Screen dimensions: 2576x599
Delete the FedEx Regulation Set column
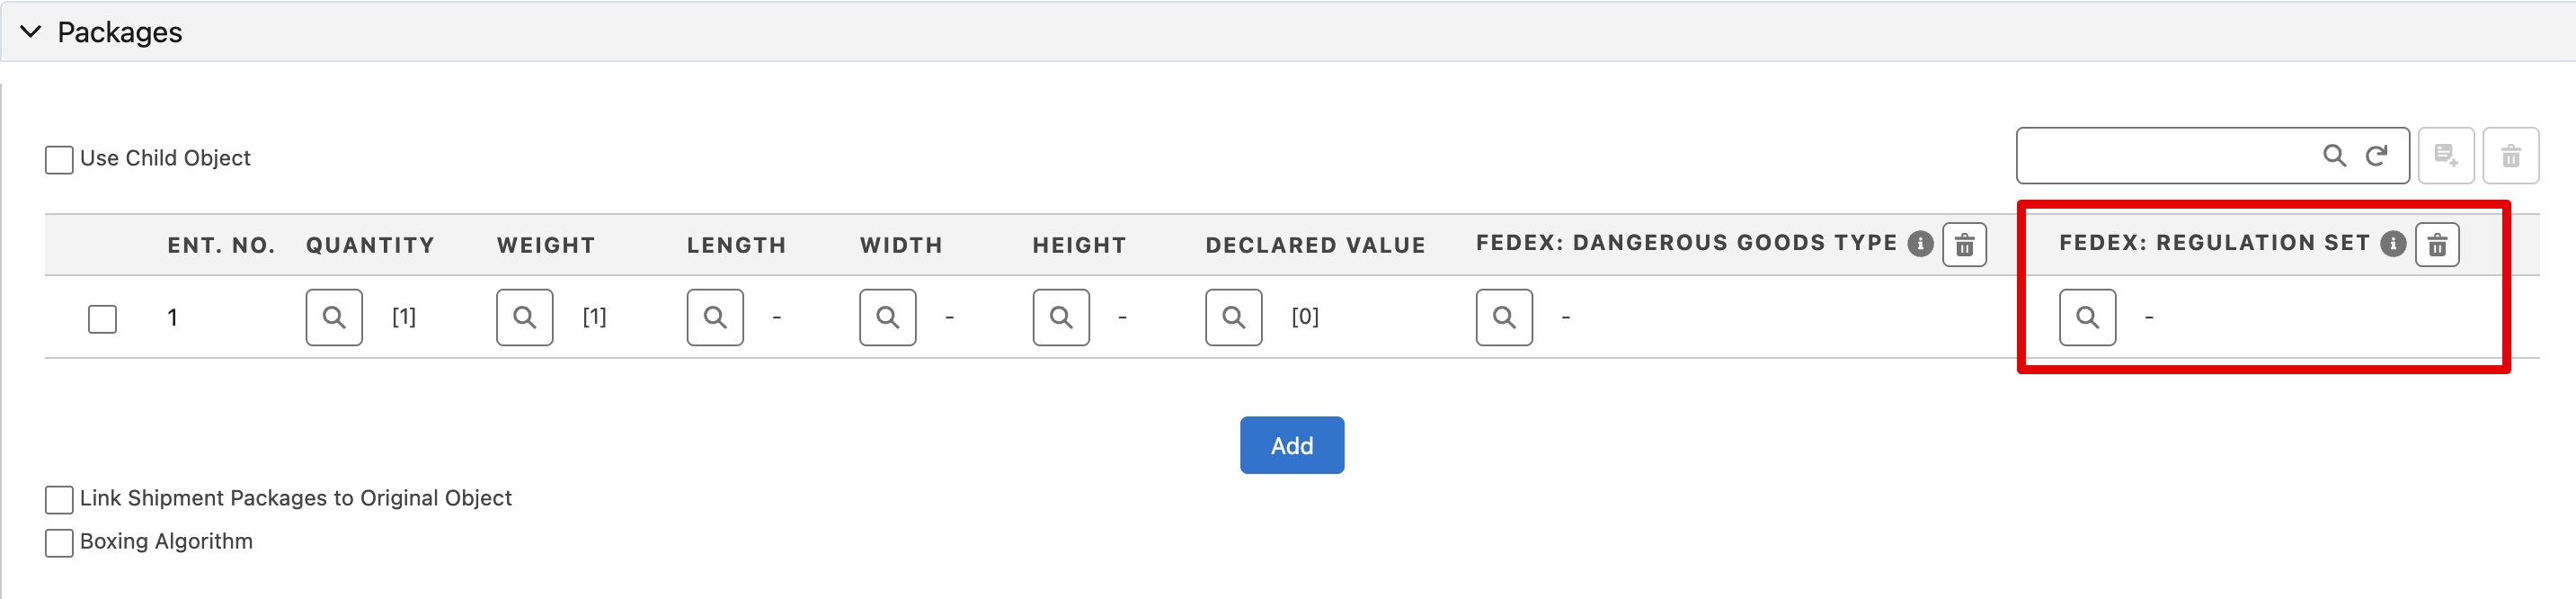(2437, 244)
